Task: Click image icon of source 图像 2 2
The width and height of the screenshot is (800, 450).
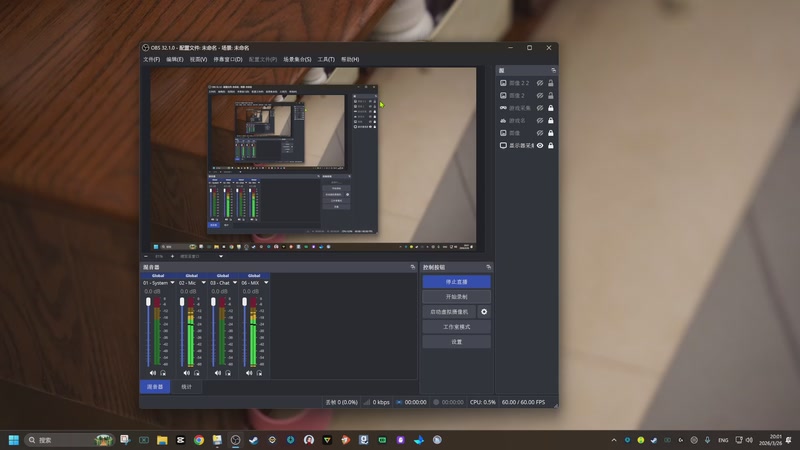Action: [x=503, y=83]
